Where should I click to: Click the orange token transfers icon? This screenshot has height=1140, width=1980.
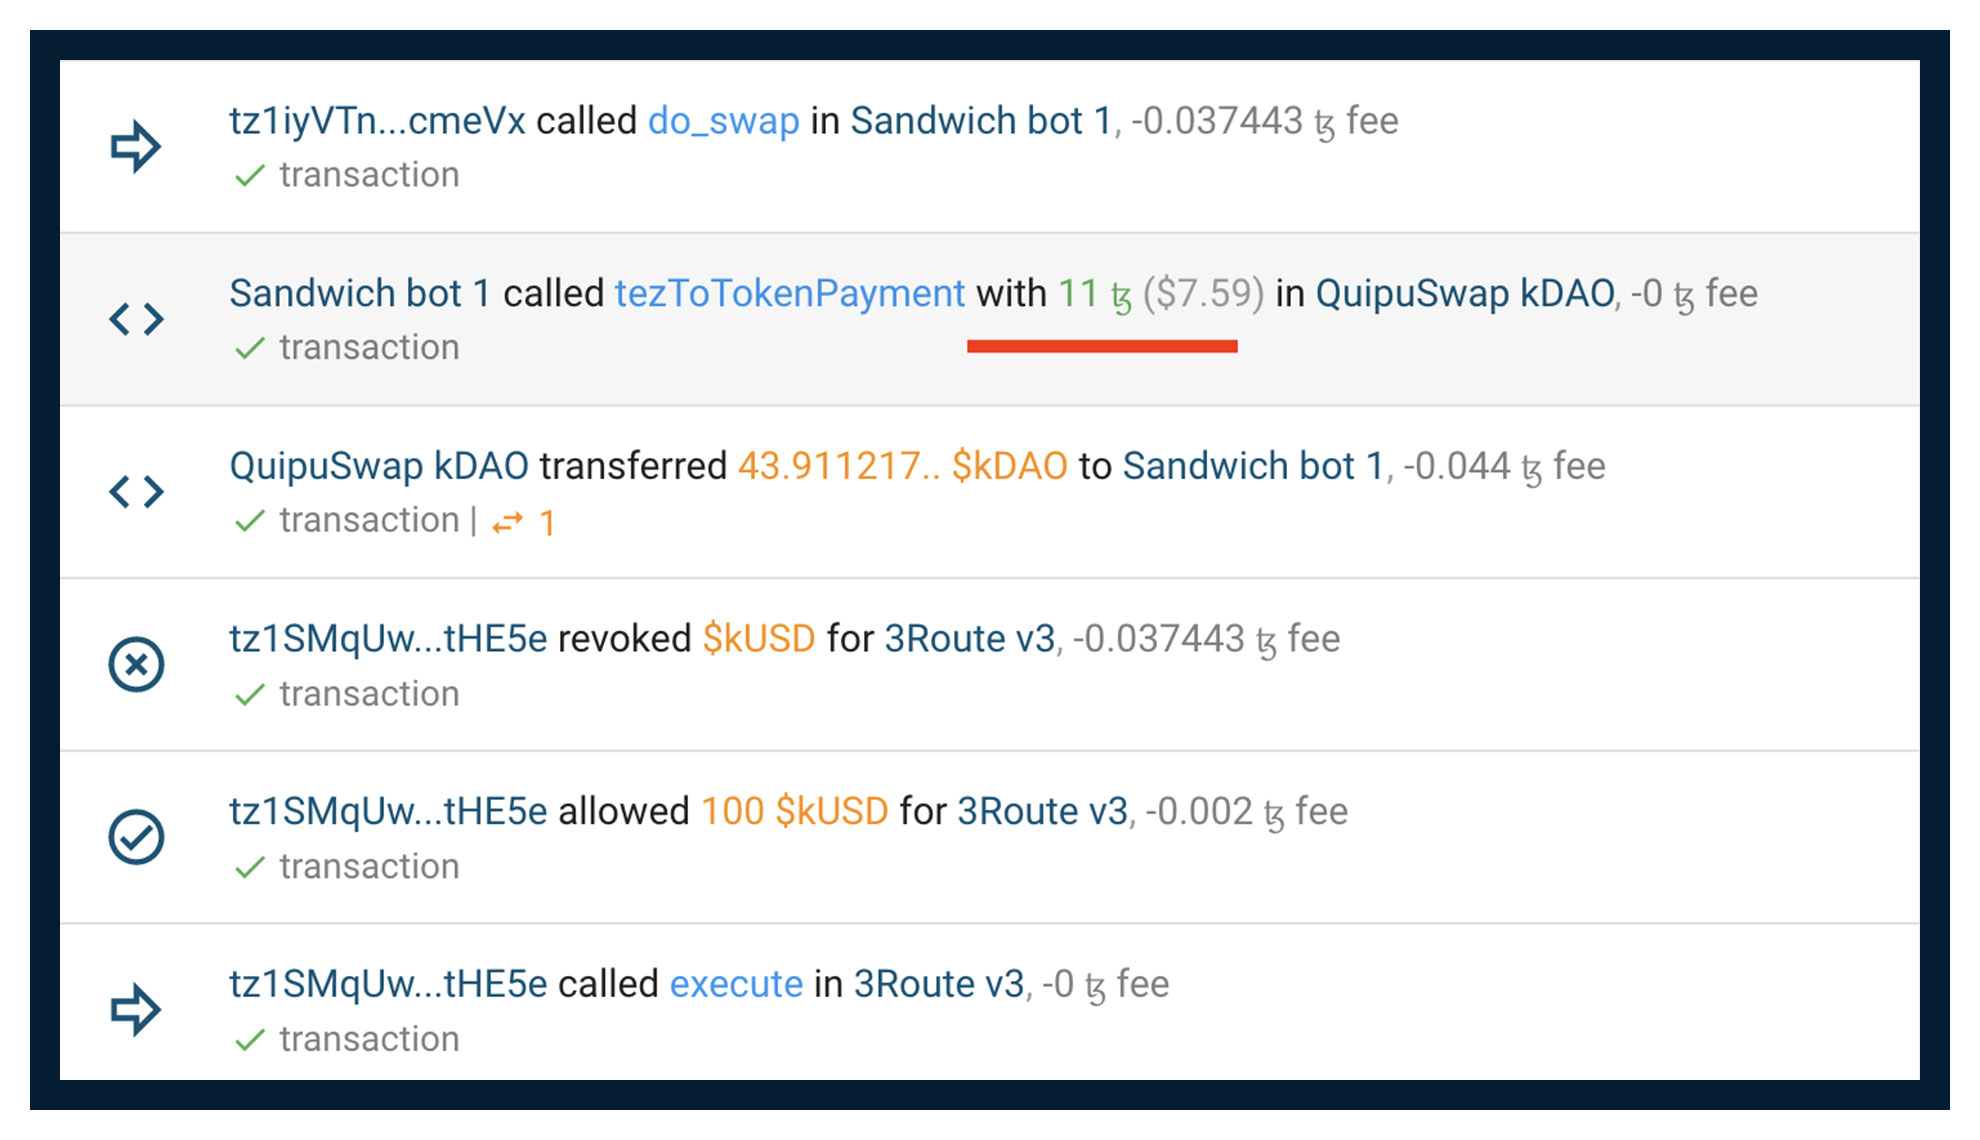(x=508, y=522)
